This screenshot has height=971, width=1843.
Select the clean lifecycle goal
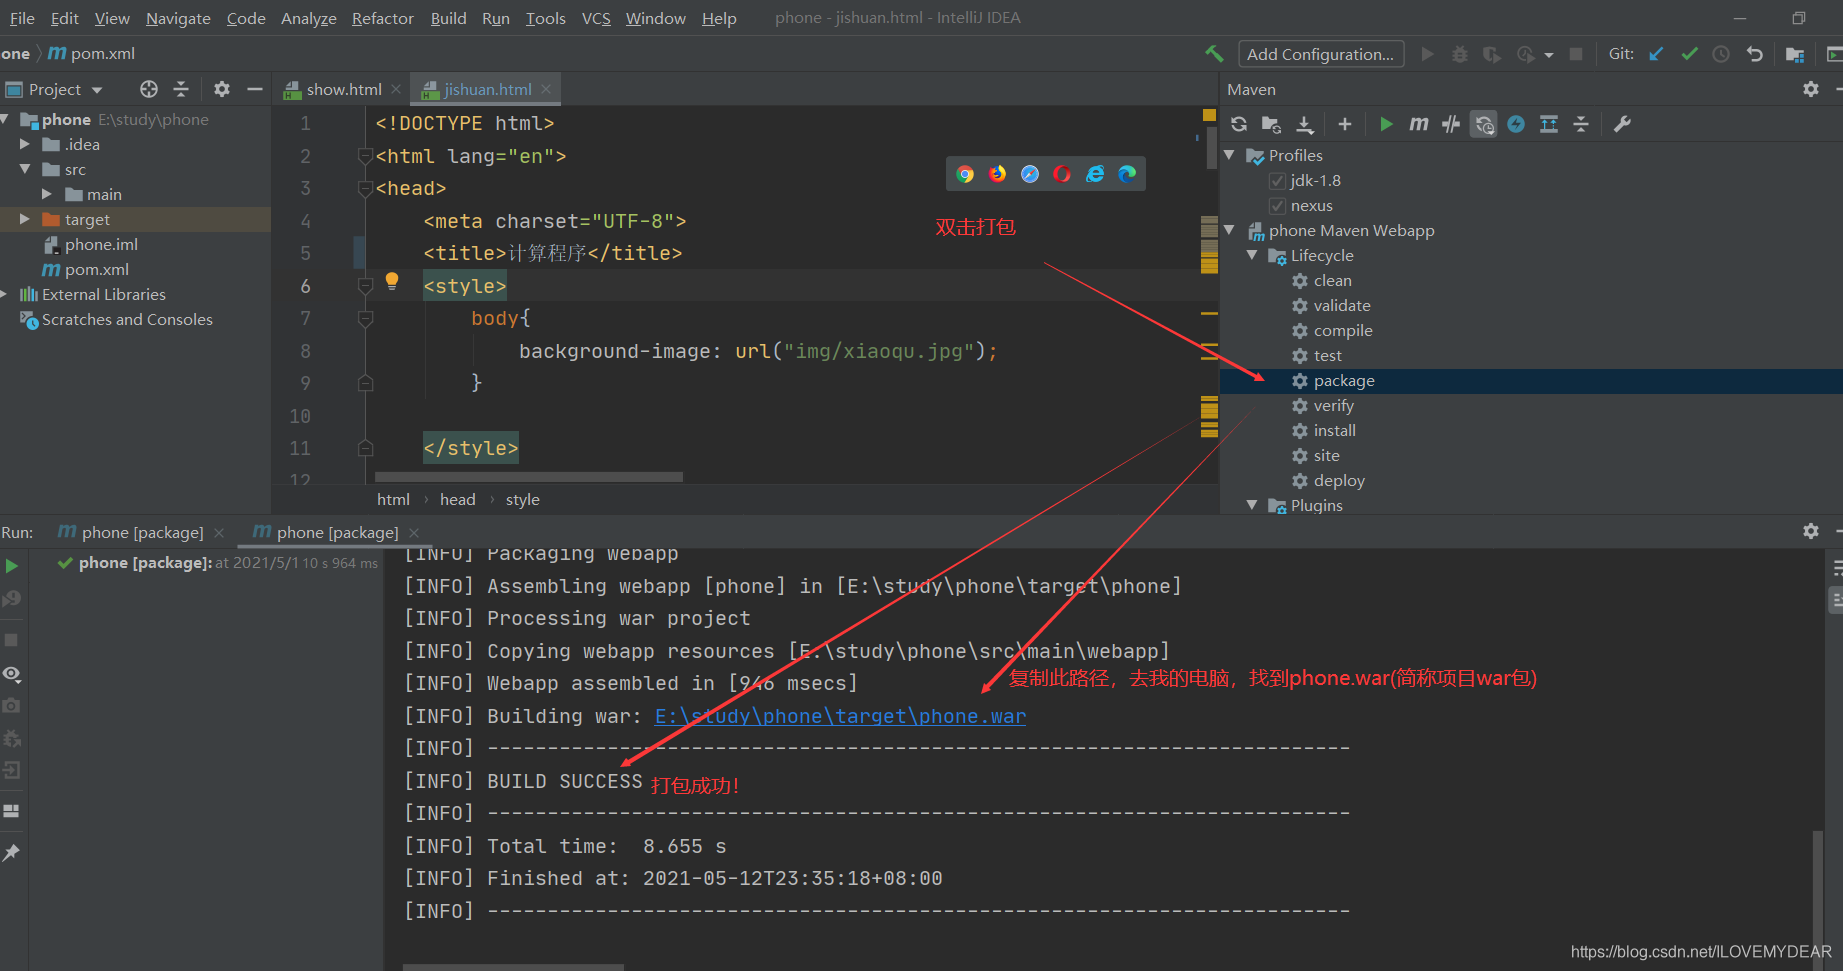1332,281
